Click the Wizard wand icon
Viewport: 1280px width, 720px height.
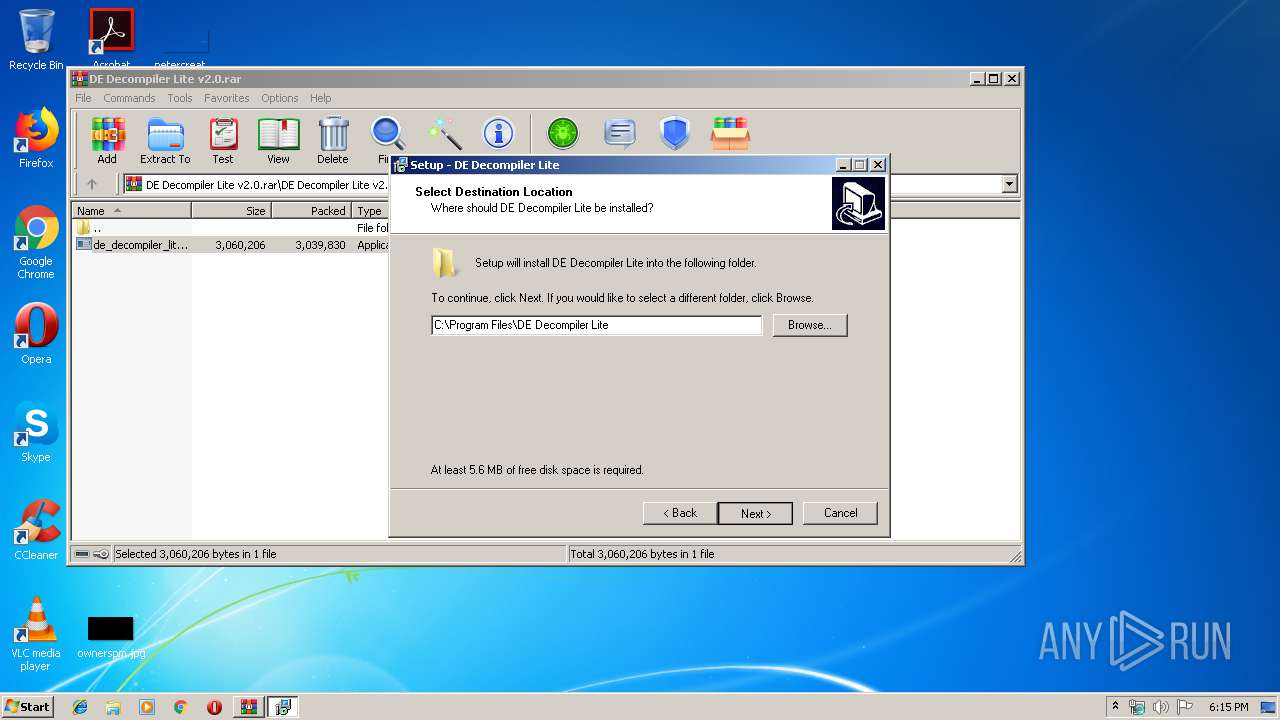click(444, 133)
